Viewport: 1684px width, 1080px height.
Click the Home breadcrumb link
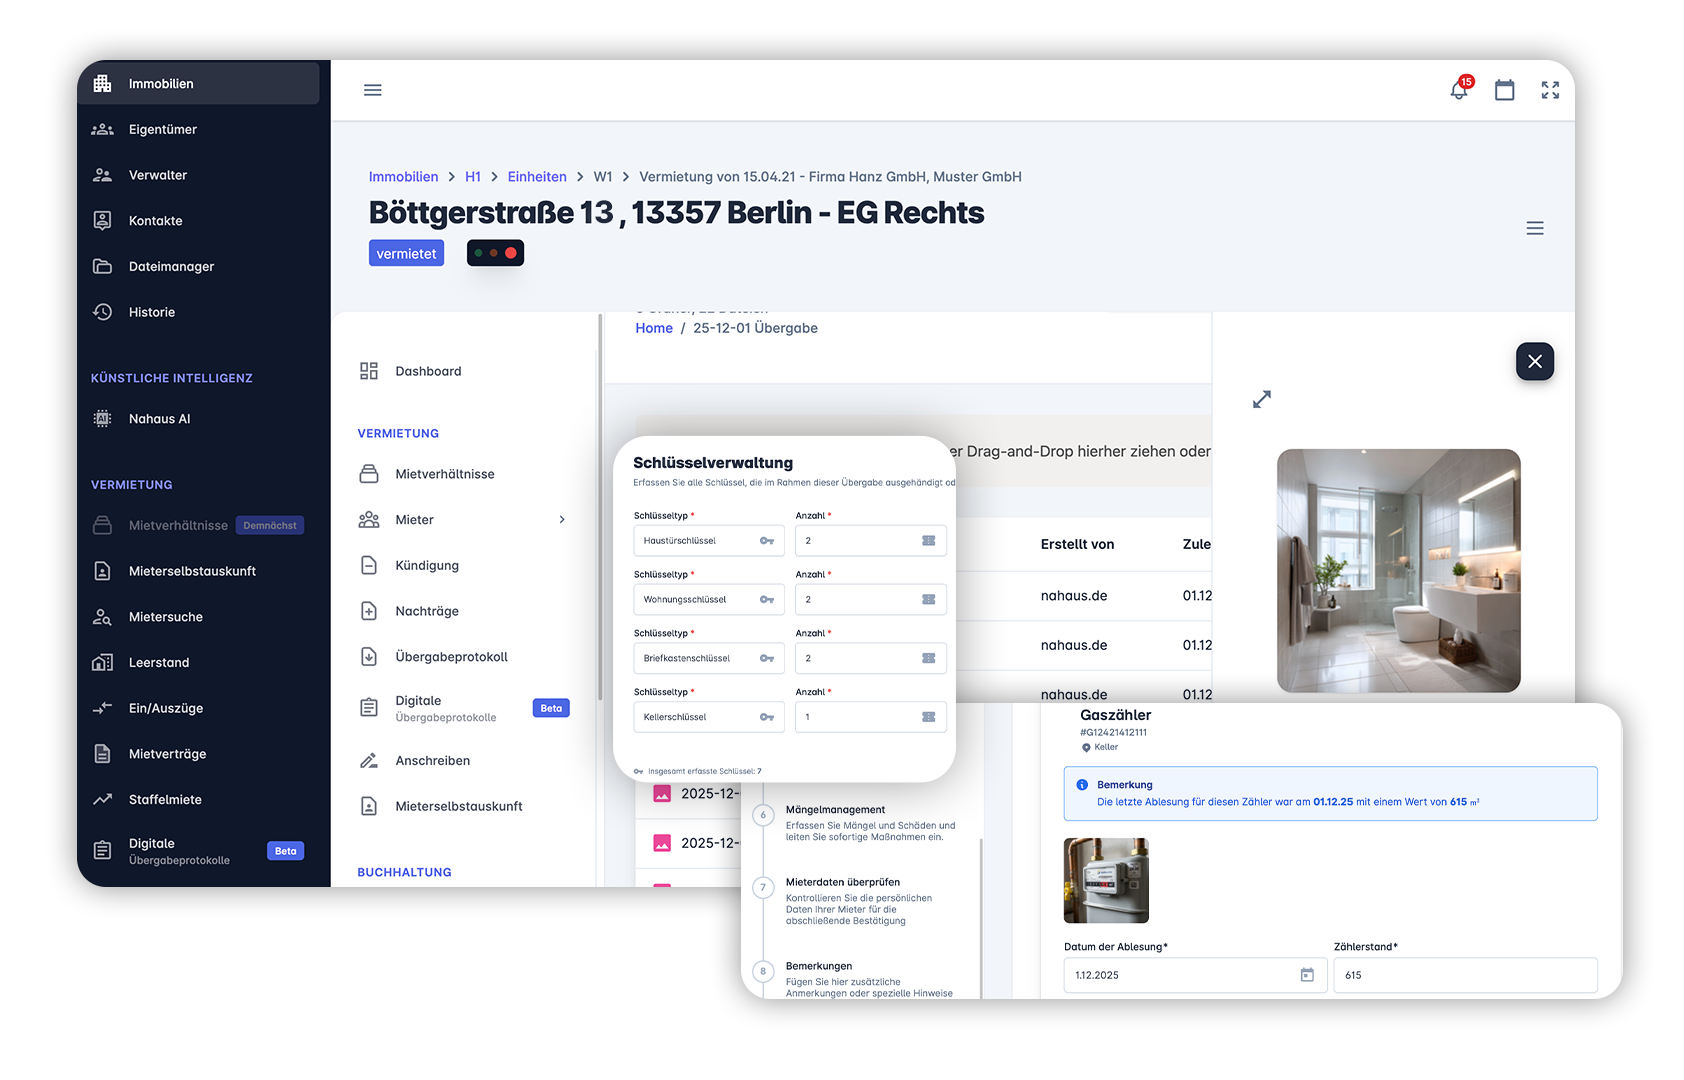click(654, 328)
